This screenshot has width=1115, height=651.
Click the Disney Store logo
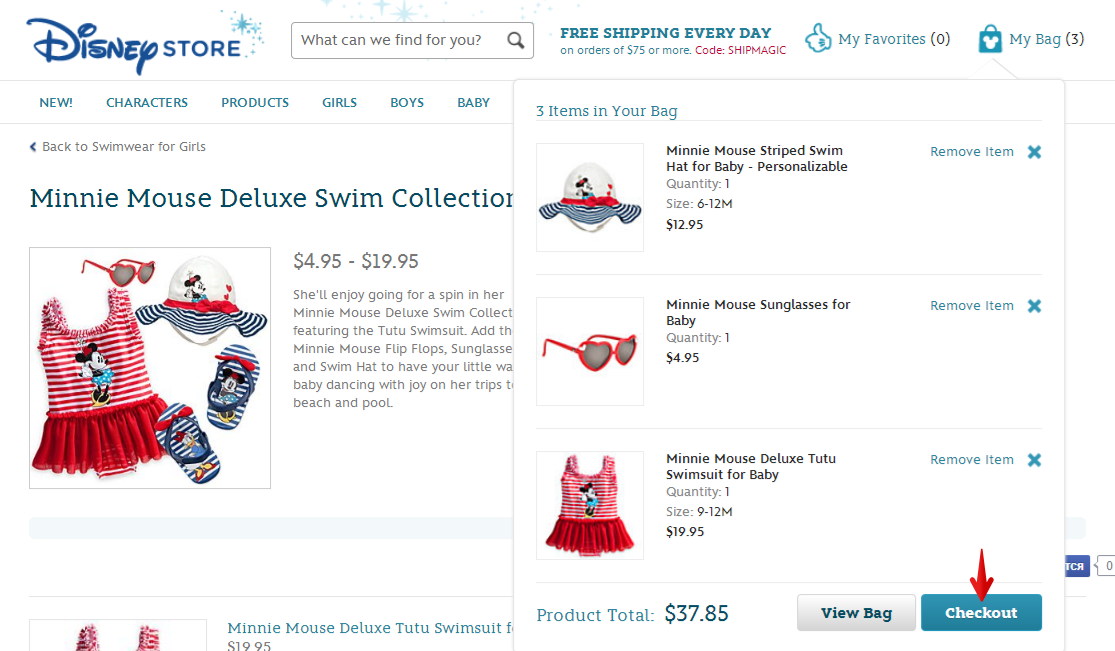(135, 44)
